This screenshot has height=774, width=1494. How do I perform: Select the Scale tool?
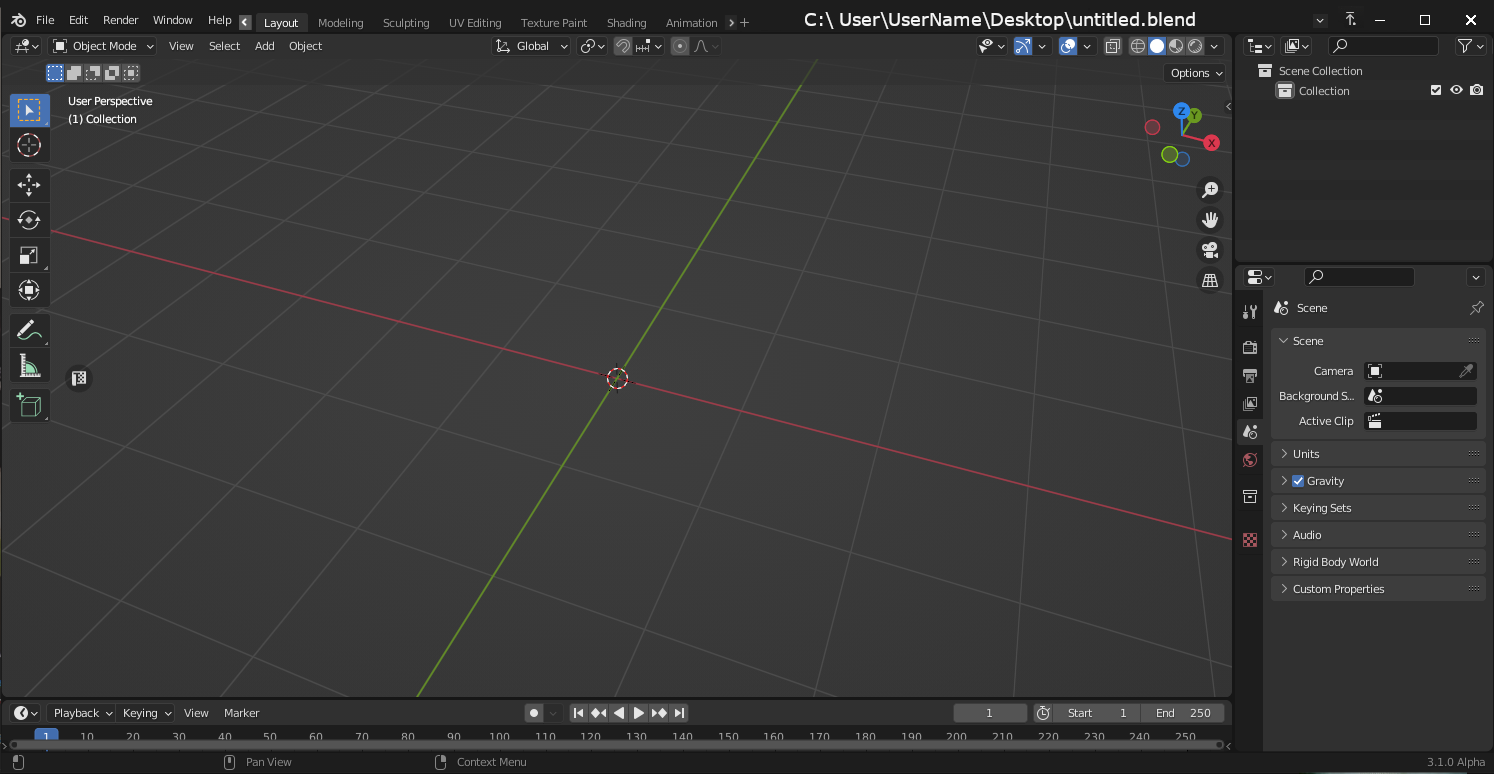[29, 255]
